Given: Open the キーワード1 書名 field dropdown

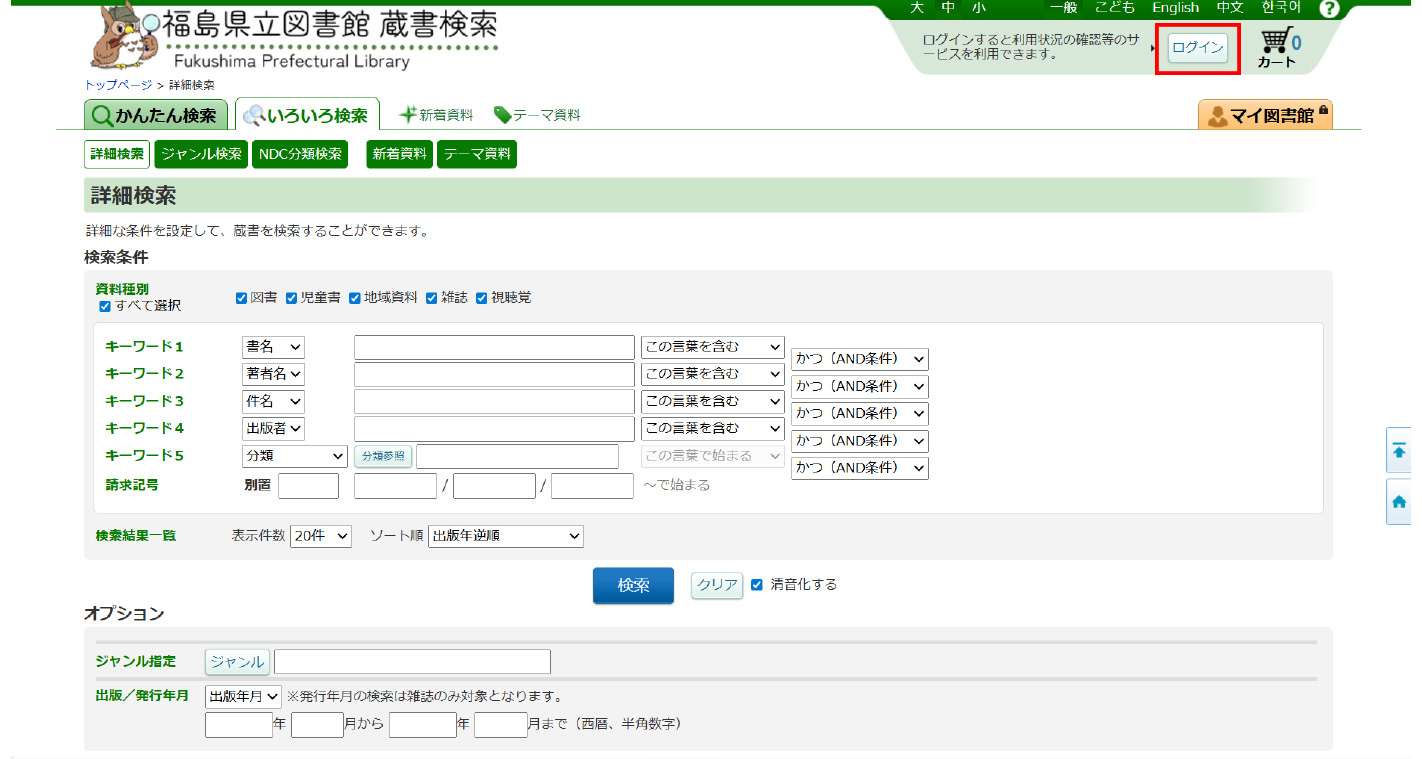Looking at the screenshot, I should [273, 347].
